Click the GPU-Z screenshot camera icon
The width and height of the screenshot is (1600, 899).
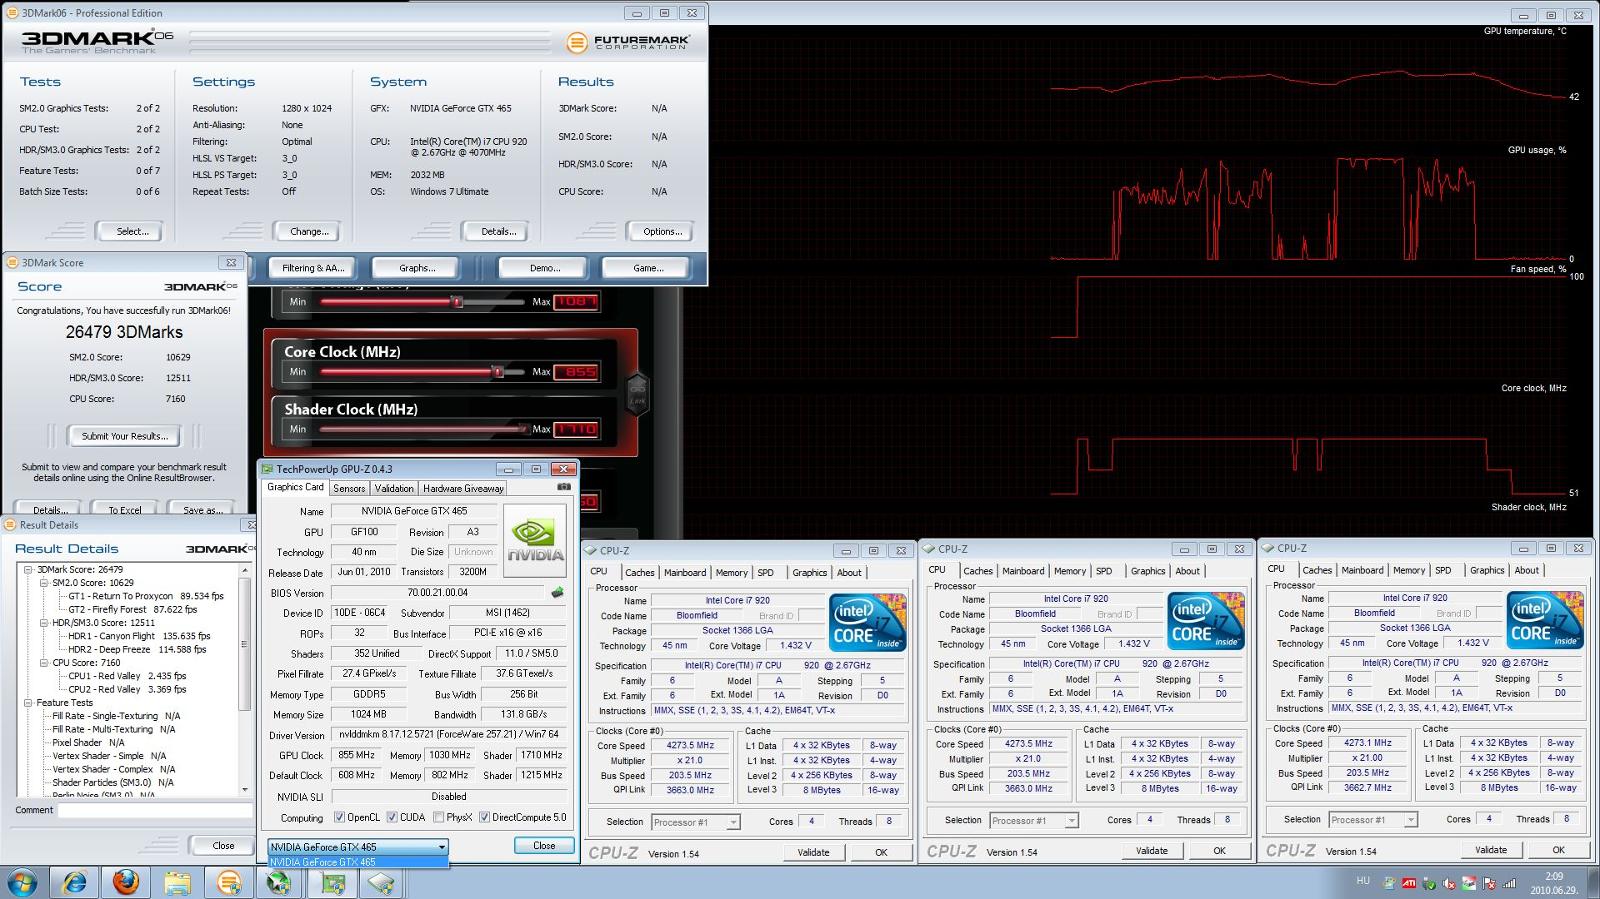click(x=564, y=487)
